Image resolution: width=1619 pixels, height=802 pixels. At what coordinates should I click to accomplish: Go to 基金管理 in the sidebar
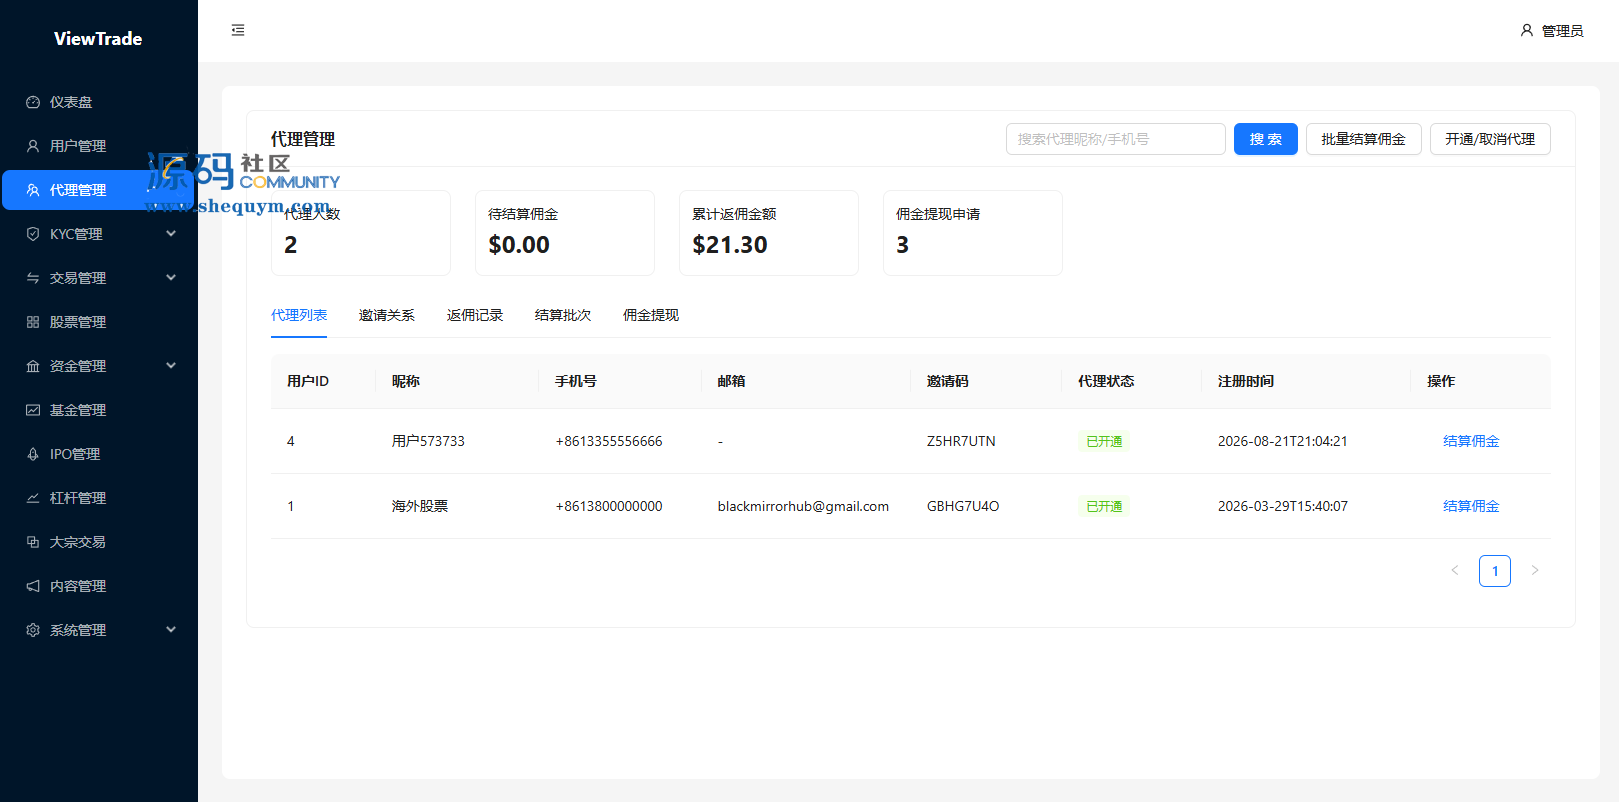click(x=98, y=410)
